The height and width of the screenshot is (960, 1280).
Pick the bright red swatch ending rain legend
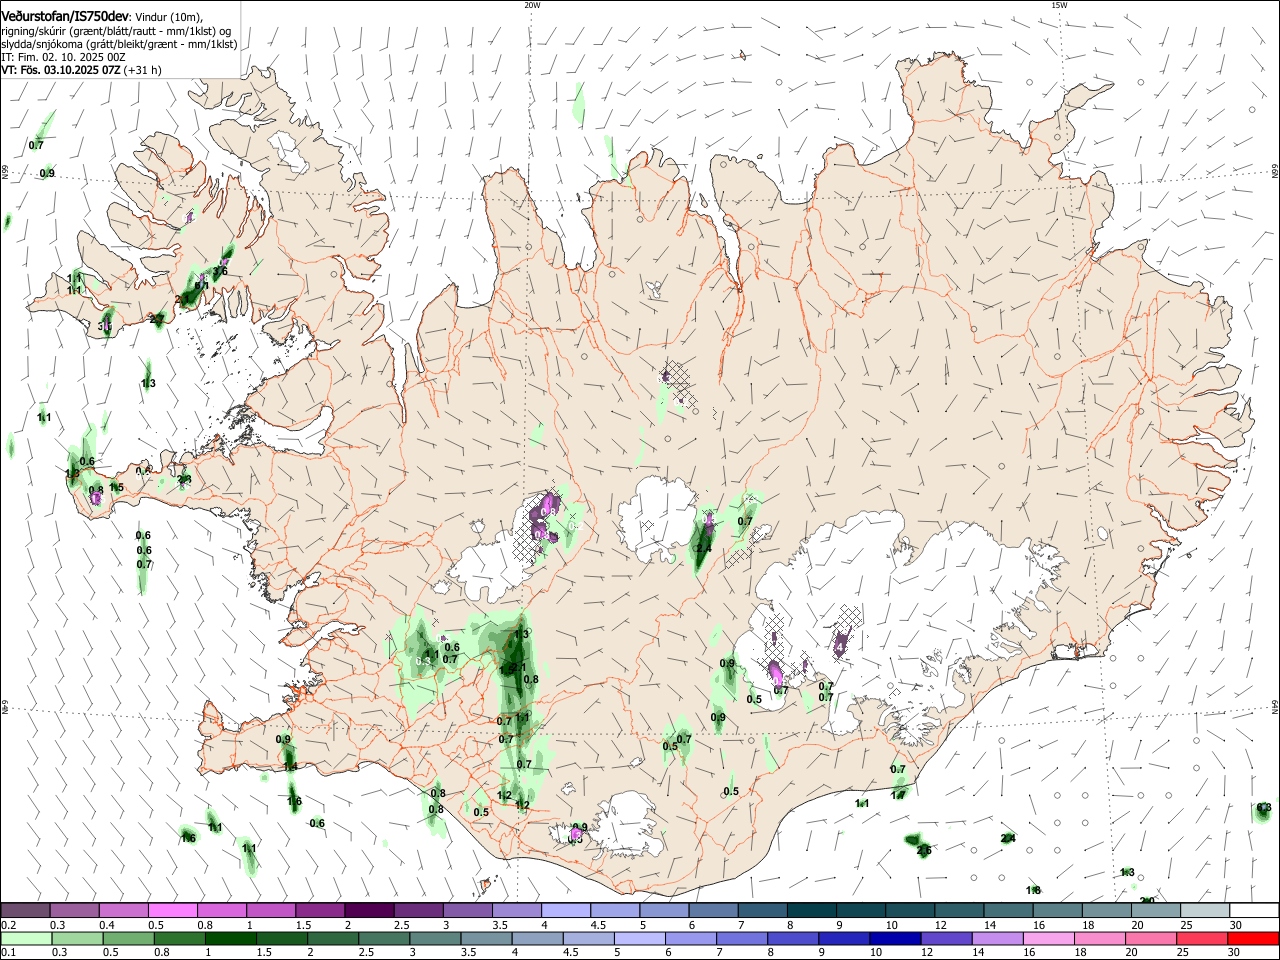(1252, 938)
